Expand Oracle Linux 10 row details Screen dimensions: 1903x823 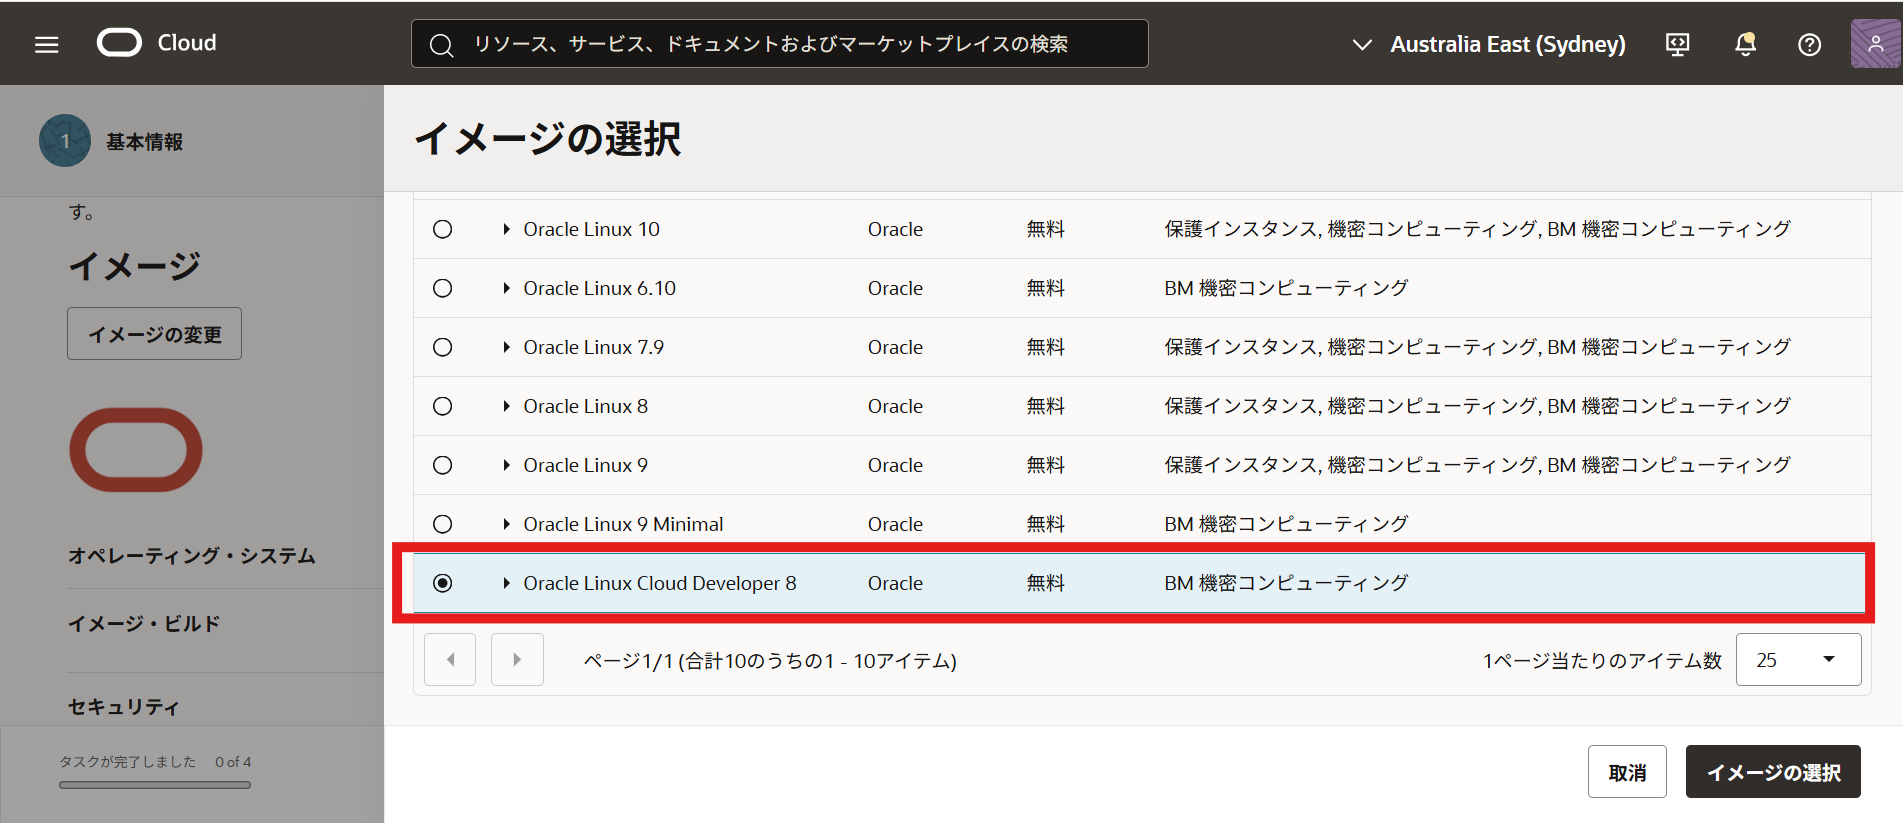[x=506, y=229]
